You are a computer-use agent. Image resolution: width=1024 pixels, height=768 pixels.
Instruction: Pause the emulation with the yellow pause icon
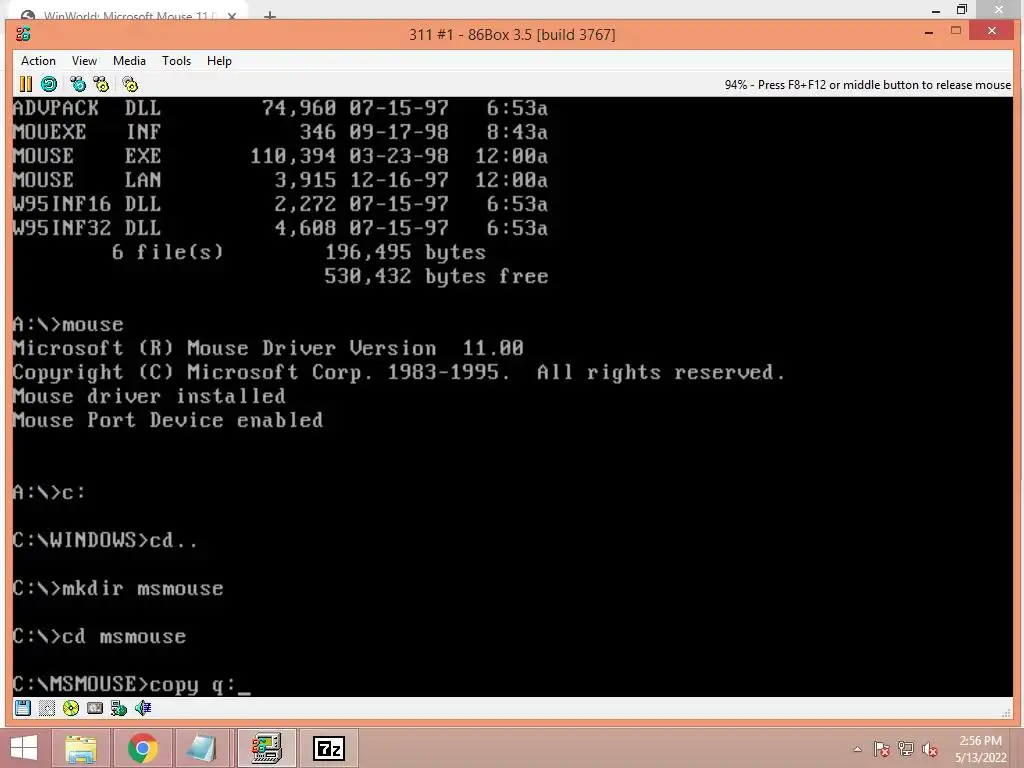pos(25,84)
